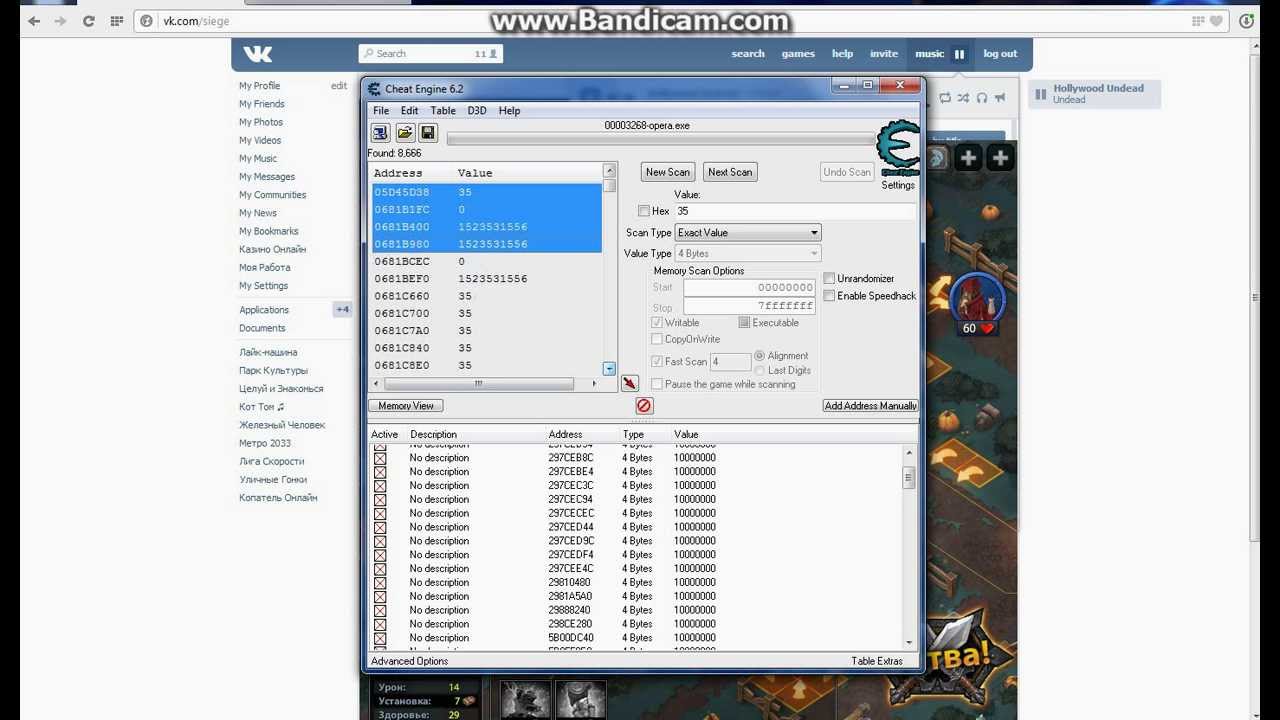Viewport: 1280px width, 720px height.
Task: Toggle the CopyOnWrite checkbox
Action: coord(657,339)
